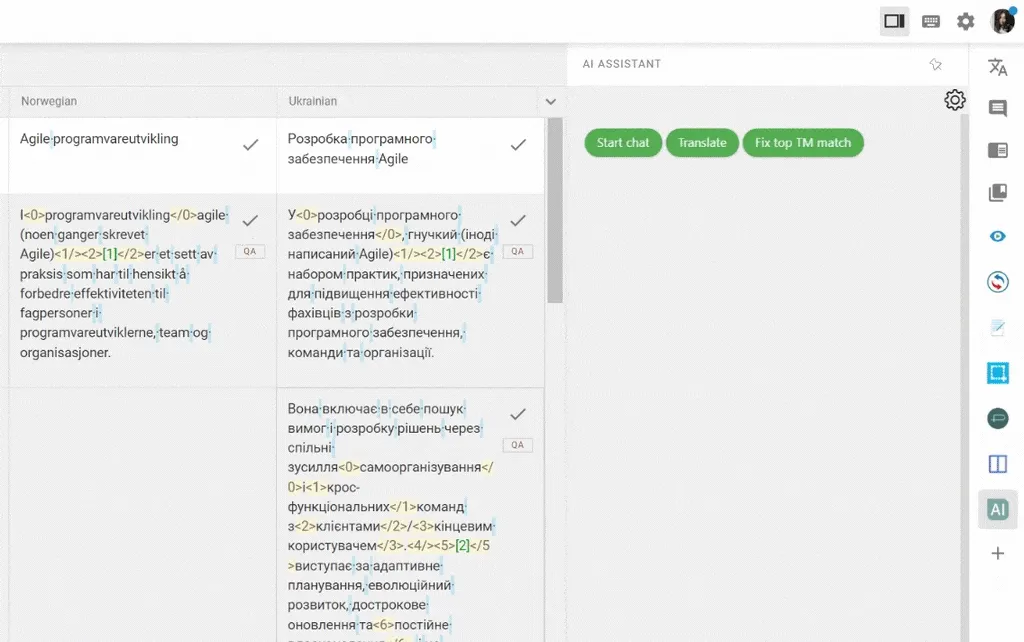1024x642 pixels.
Task: Click the selection frame icon in the sidebar
Action: click(x=997, y=371)
